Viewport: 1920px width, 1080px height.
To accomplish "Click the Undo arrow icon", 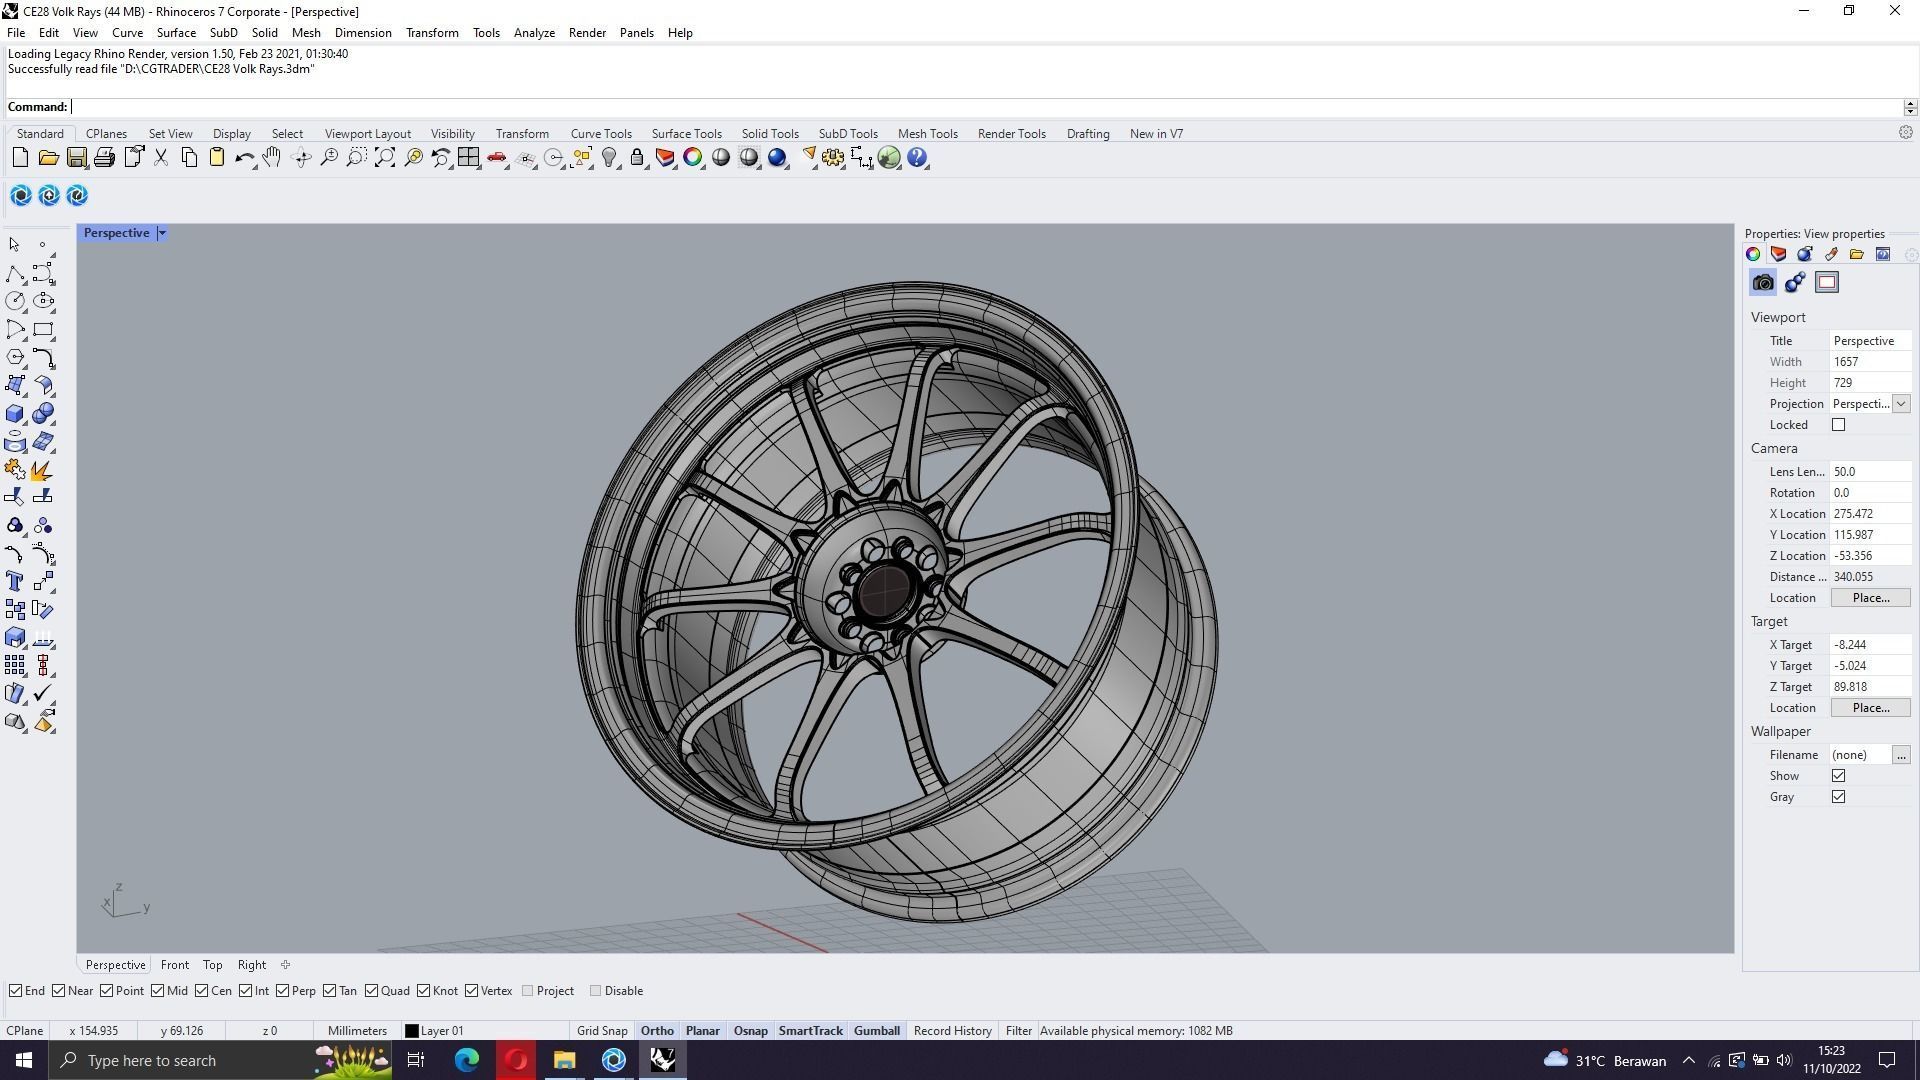I will (244, 158).
